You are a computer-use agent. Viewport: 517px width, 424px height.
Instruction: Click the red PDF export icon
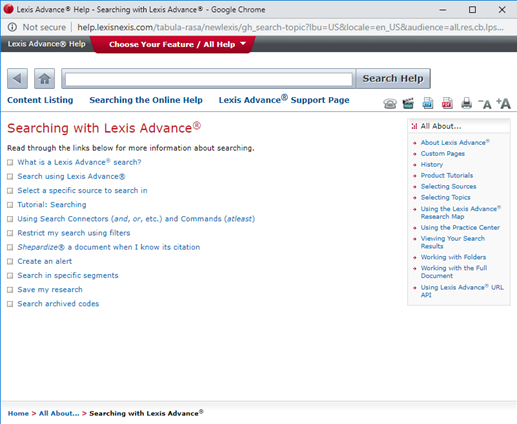tap(447, 103)
